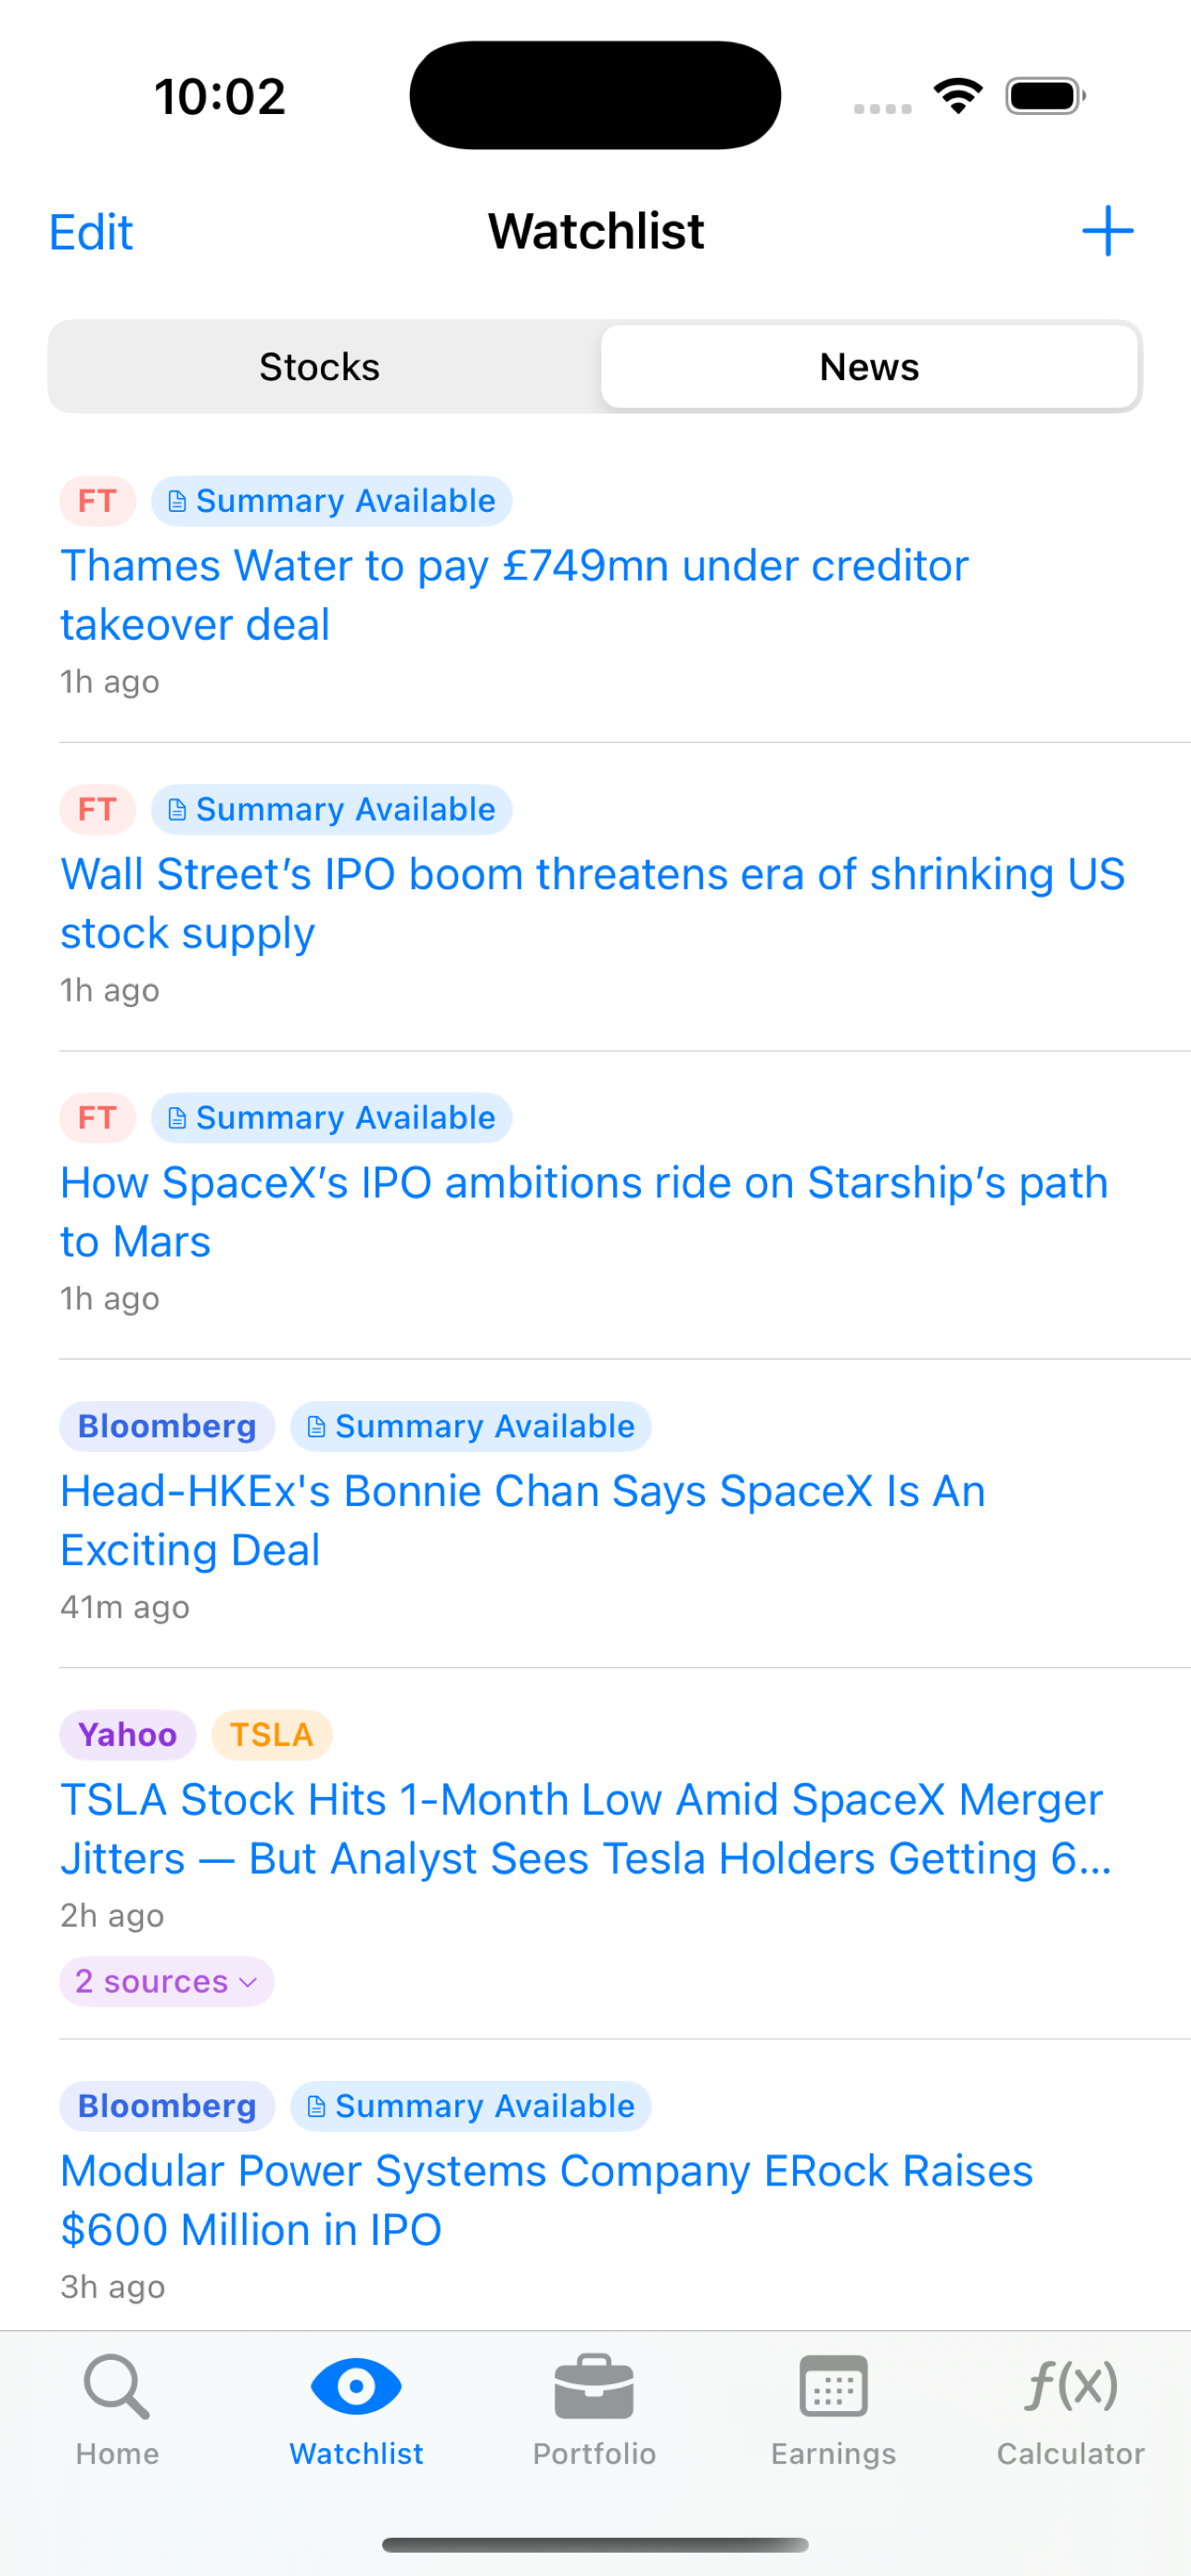Switch to the Stocks segment

pos(320,367)
